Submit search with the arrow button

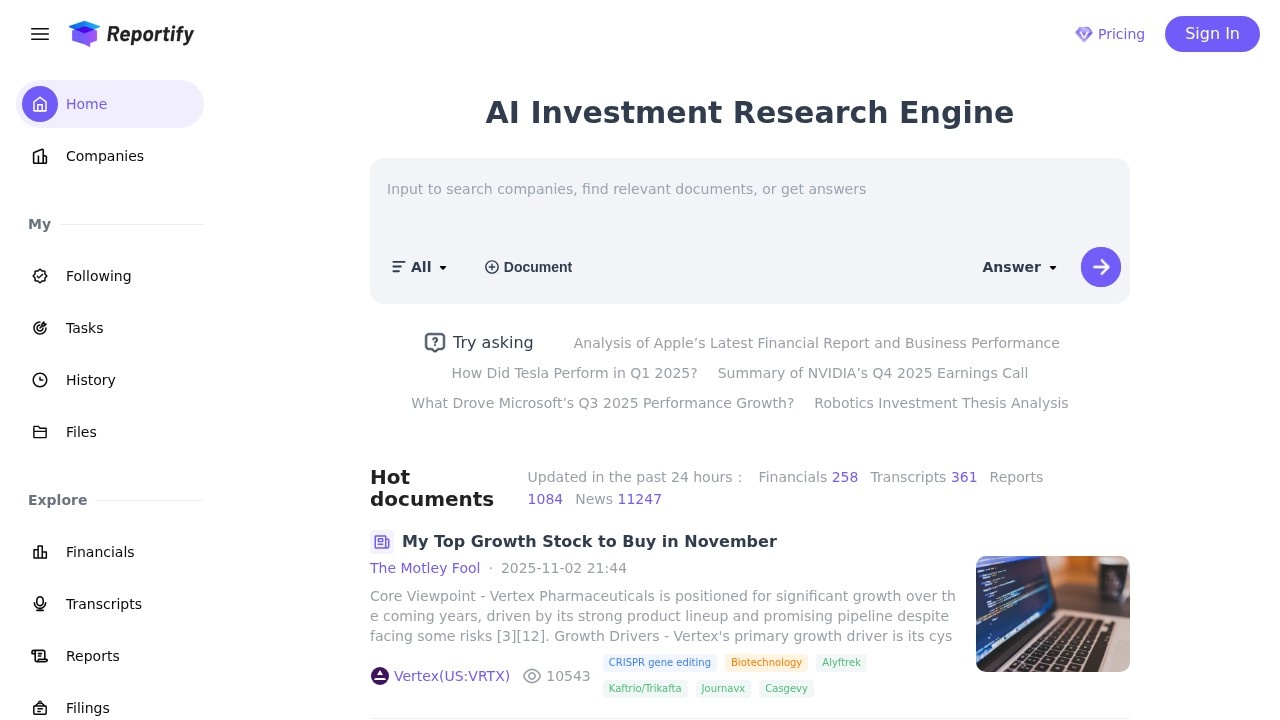(x=1100, y=267)
